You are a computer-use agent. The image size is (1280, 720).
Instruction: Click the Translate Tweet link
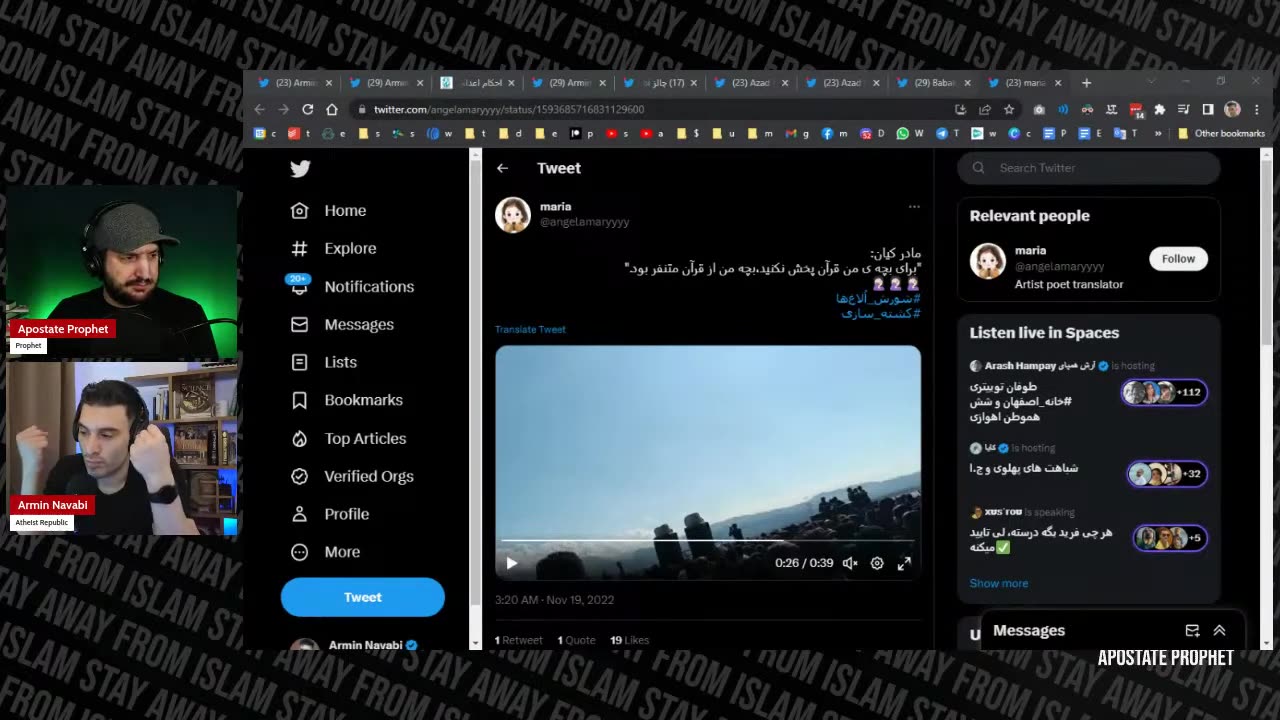[530, 329]
